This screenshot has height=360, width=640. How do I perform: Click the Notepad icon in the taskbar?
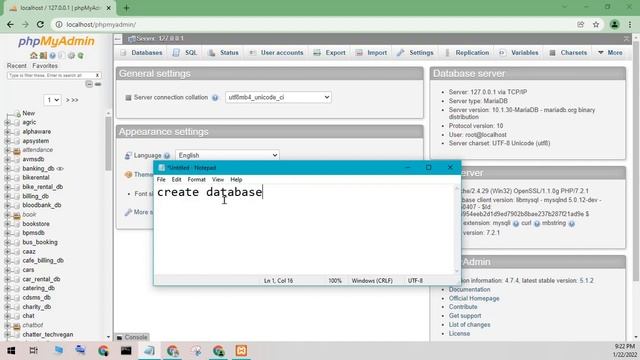tap(149, 351)
